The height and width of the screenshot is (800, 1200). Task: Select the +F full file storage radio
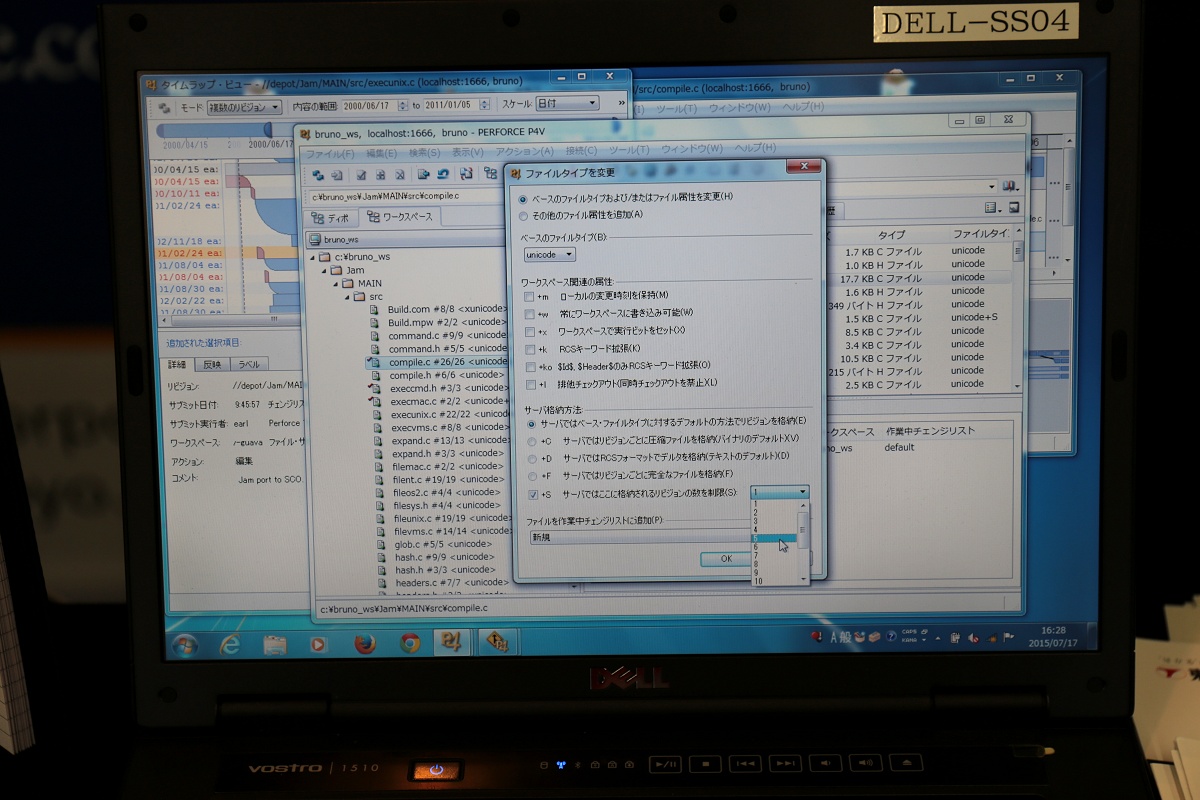click(x=531, y=474)
